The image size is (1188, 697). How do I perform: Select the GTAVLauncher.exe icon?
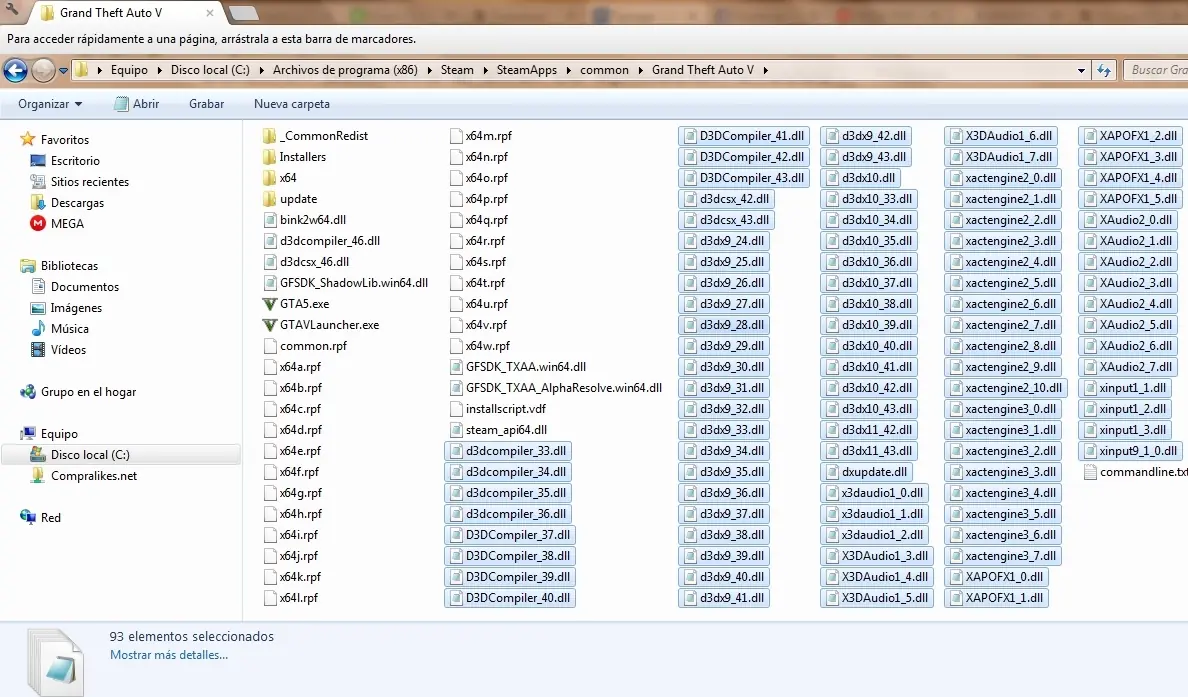269,325
